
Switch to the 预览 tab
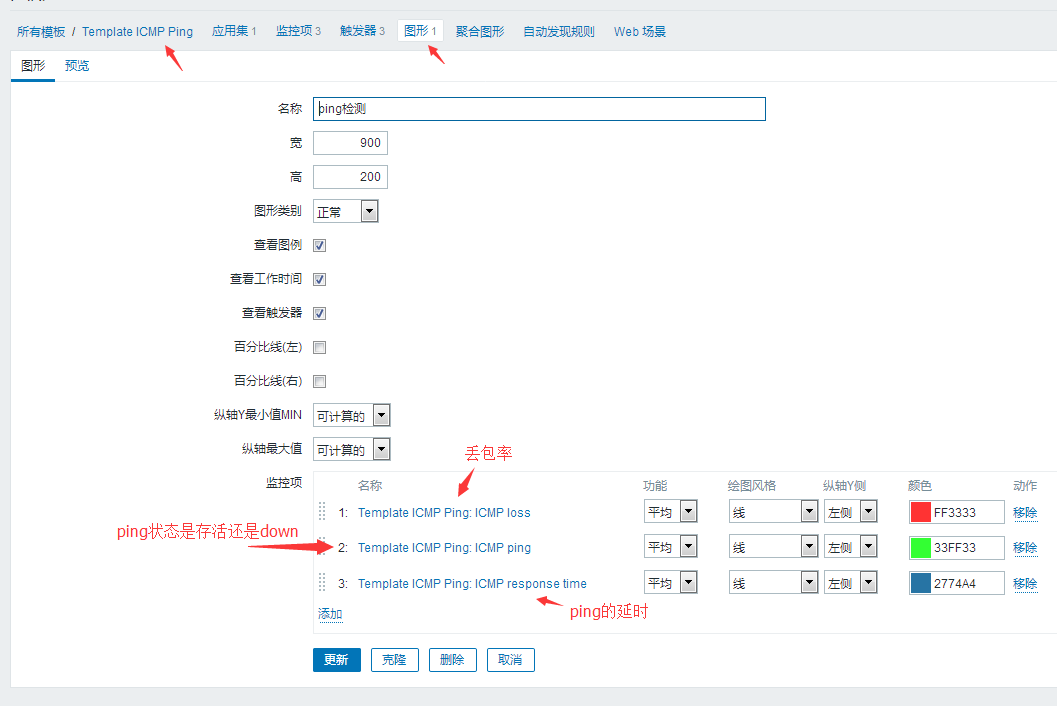click(x=77, y=66)
